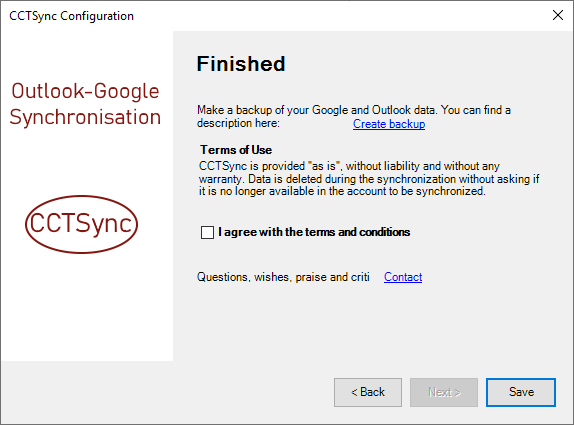Click the white left banner panel background
Screen dimensions: 574x425
click(87, 311)
